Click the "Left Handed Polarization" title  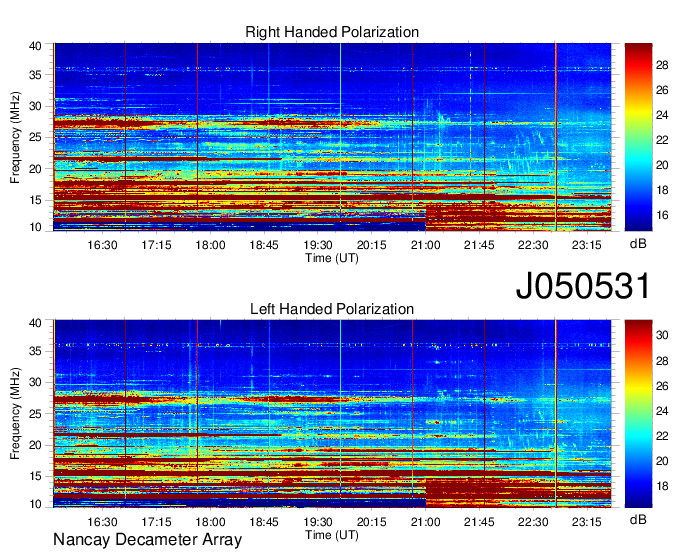[x=332, y=309]
